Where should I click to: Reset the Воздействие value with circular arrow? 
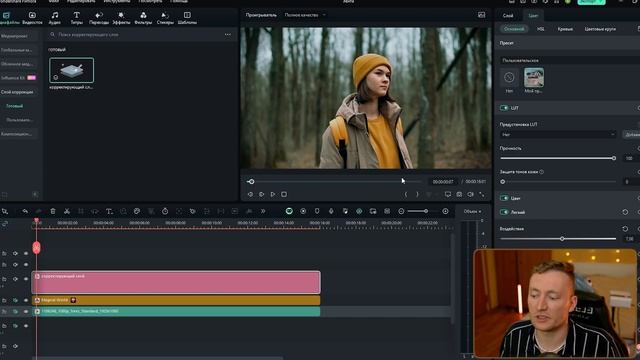point(625,229)
